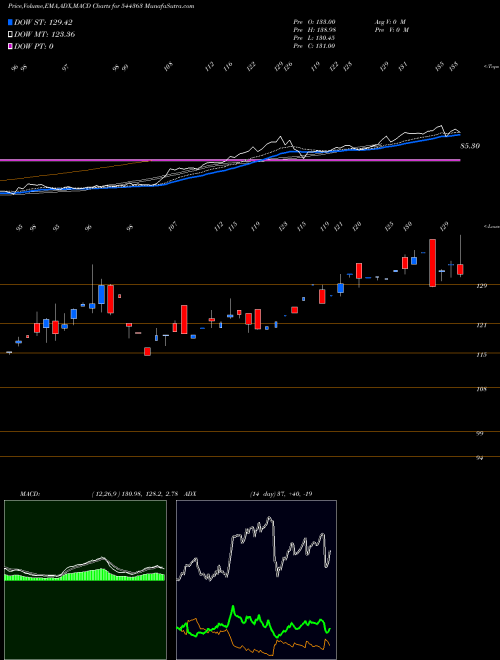The image size is (500, 660).
Task: Click the 108 price level label
Action: point(481,389)
